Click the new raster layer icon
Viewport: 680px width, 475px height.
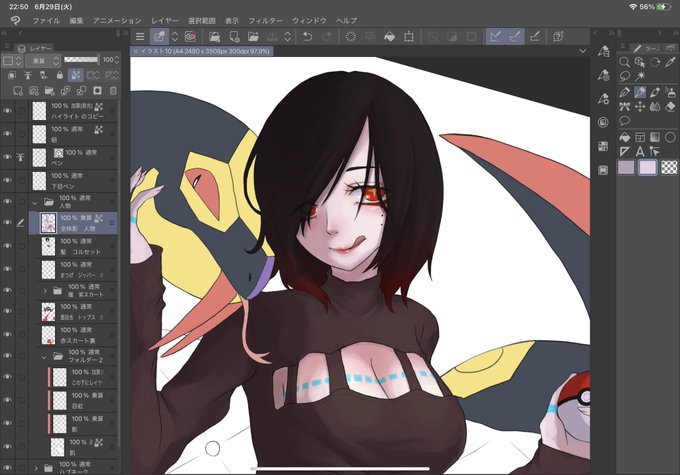tap(18, 91)
